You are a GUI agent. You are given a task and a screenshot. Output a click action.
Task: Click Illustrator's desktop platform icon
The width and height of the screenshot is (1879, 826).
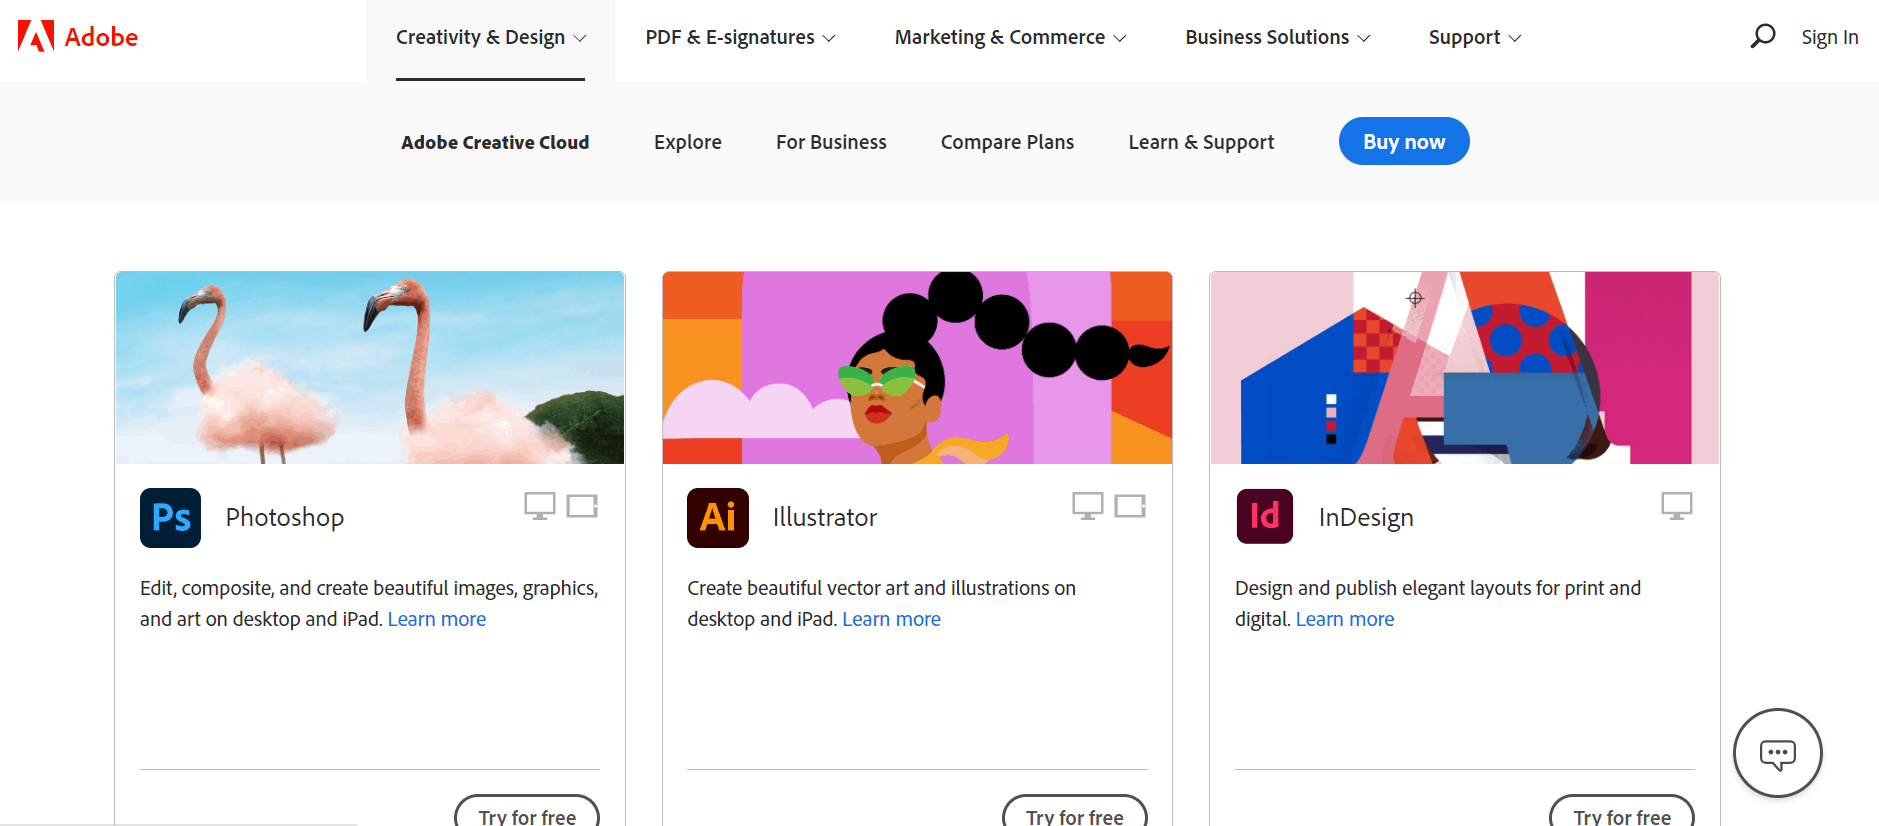1088,506
